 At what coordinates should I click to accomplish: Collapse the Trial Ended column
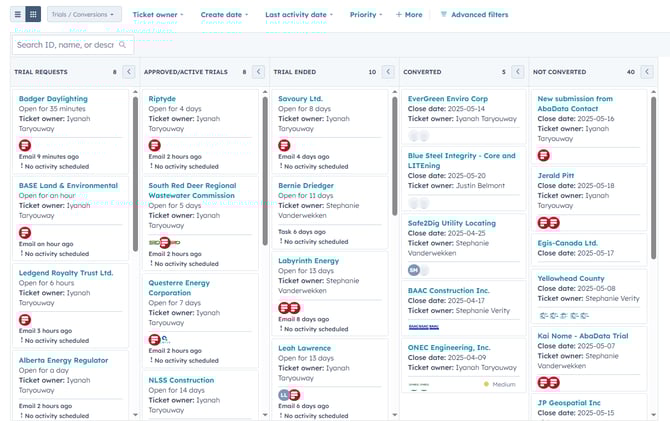point(388,72)
